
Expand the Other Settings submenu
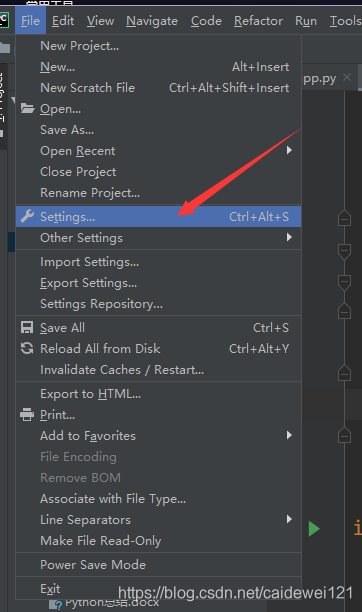coord(159,238)
